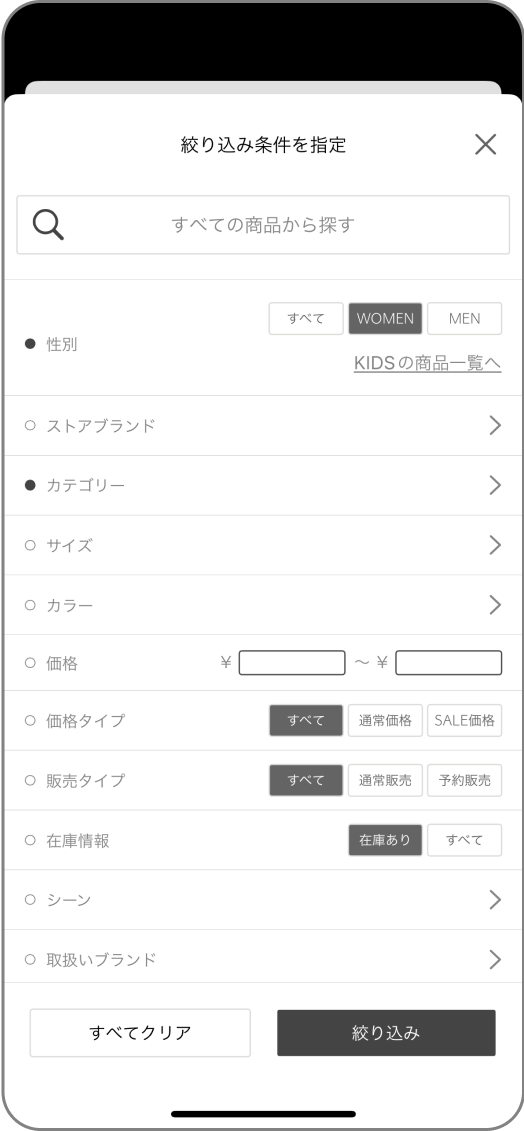
Task: Expand the ストアブランド row chevron
Action: click(x=494, y=426)
